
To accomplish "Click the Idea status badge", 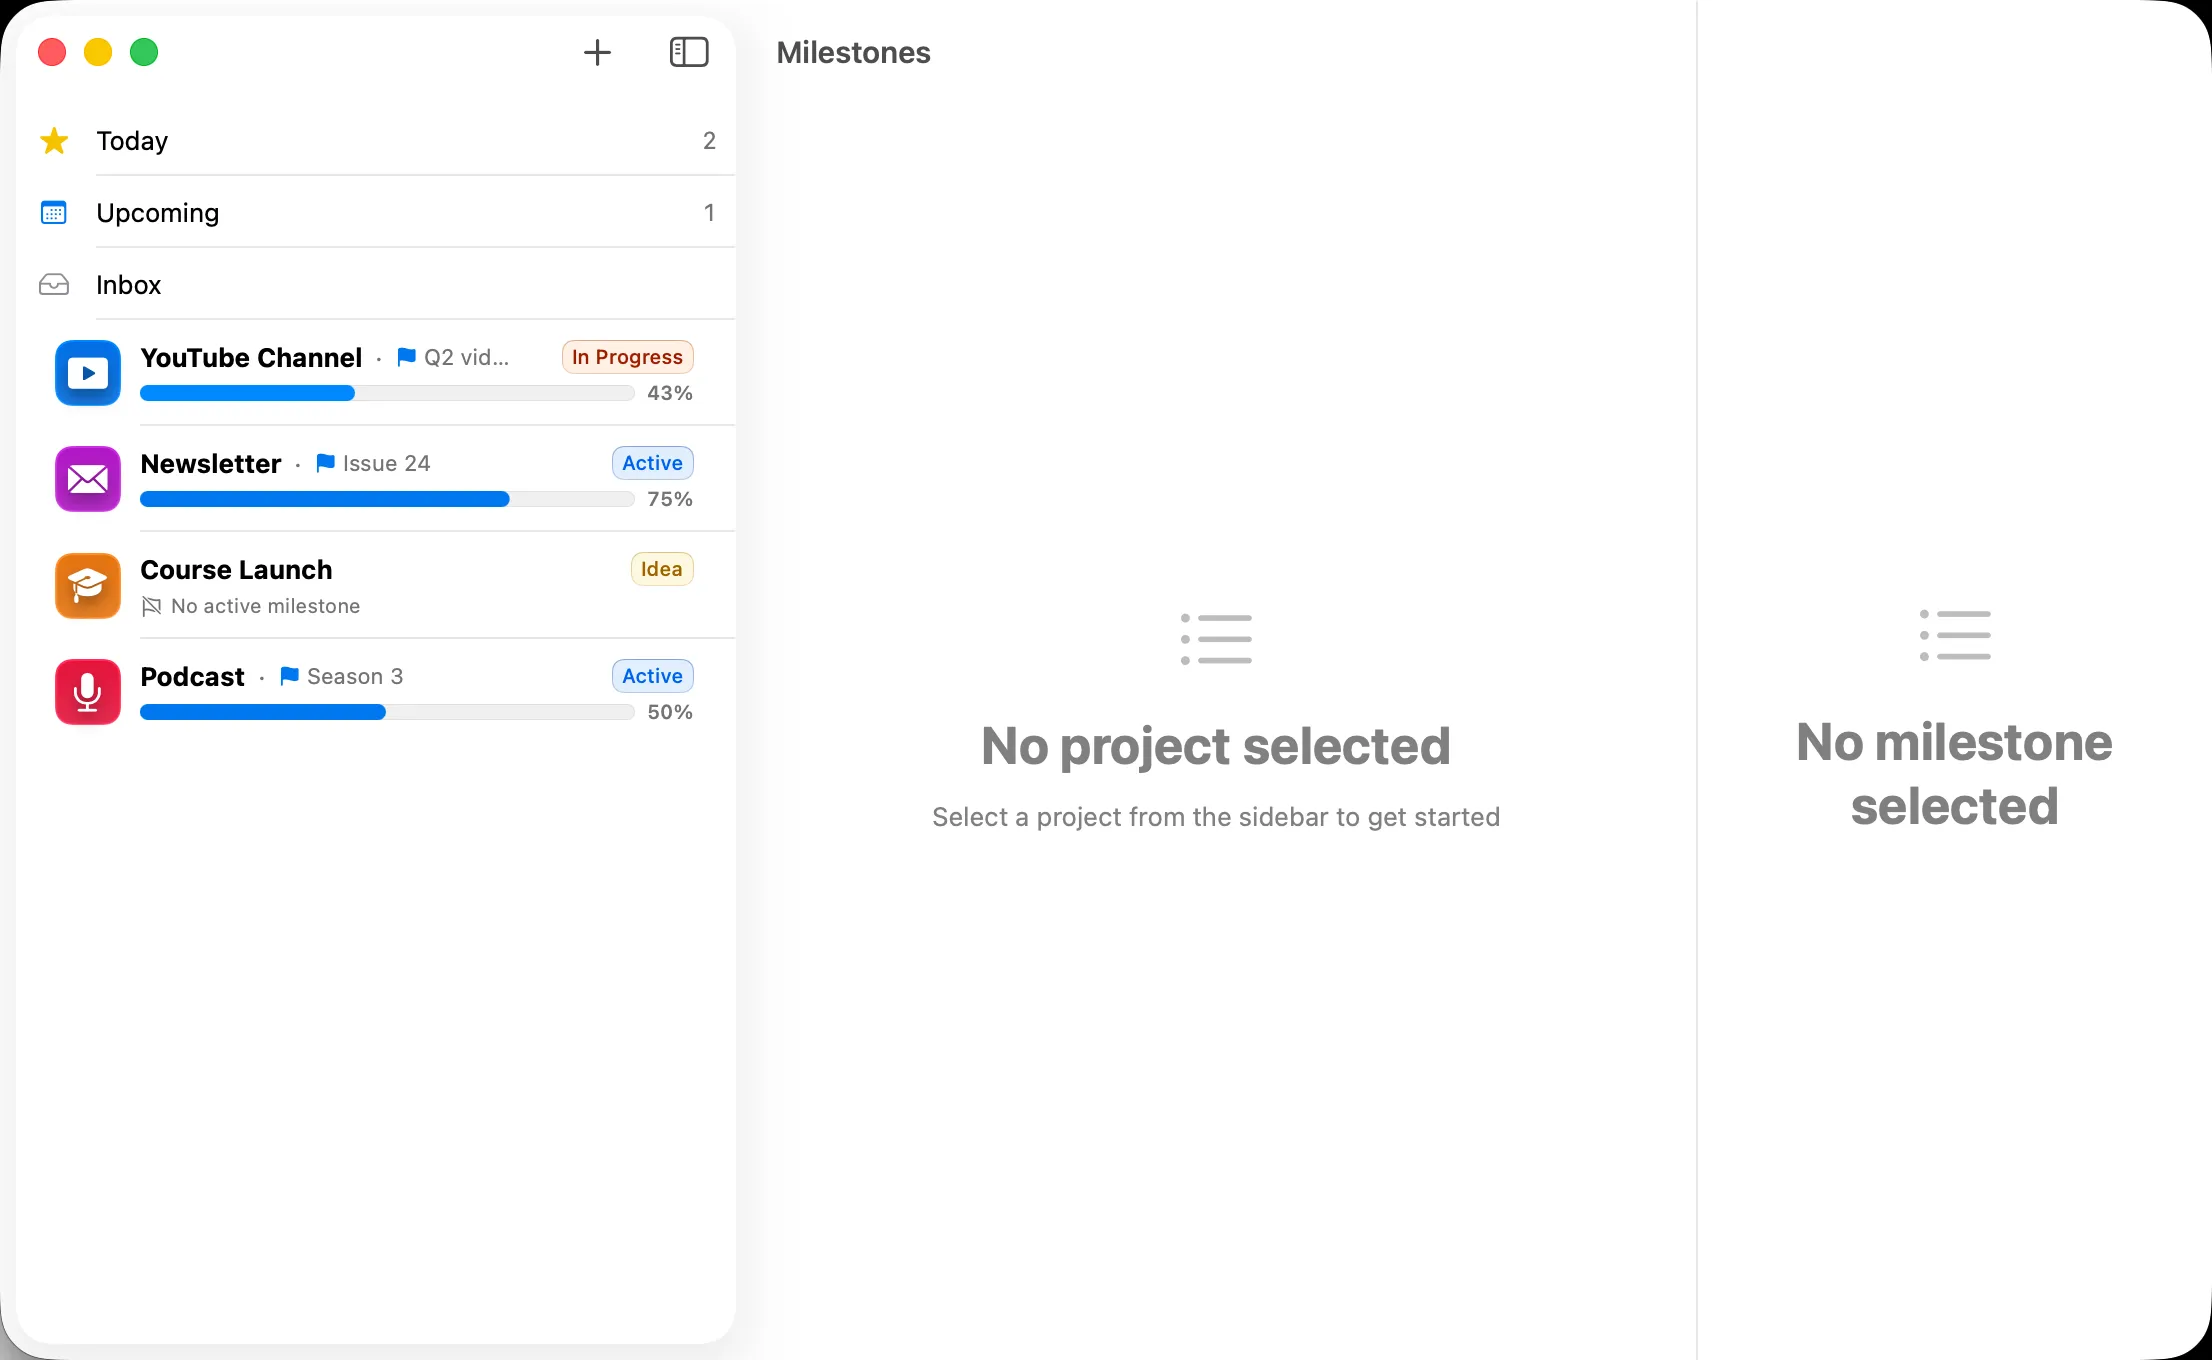I will pyautogui.click(x=661, y=569).
